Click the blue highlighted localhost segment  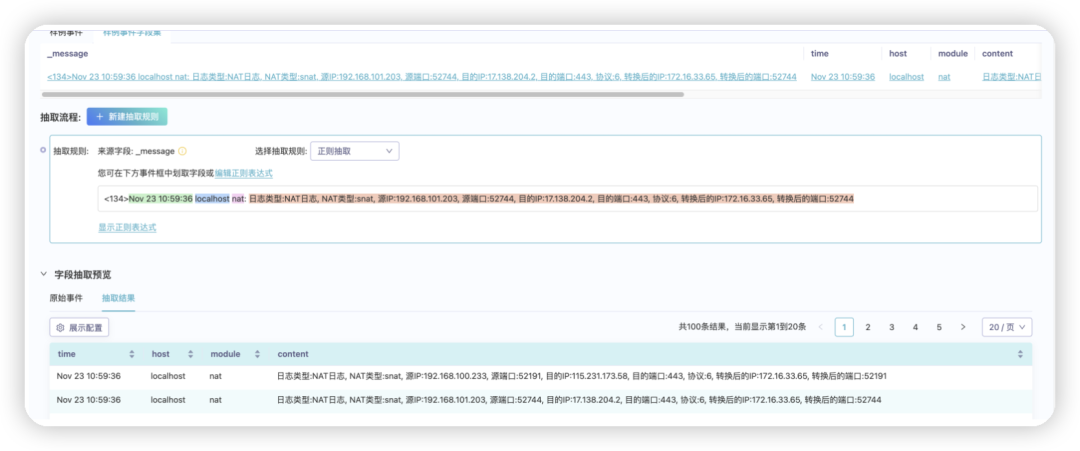tap(212, 198)
